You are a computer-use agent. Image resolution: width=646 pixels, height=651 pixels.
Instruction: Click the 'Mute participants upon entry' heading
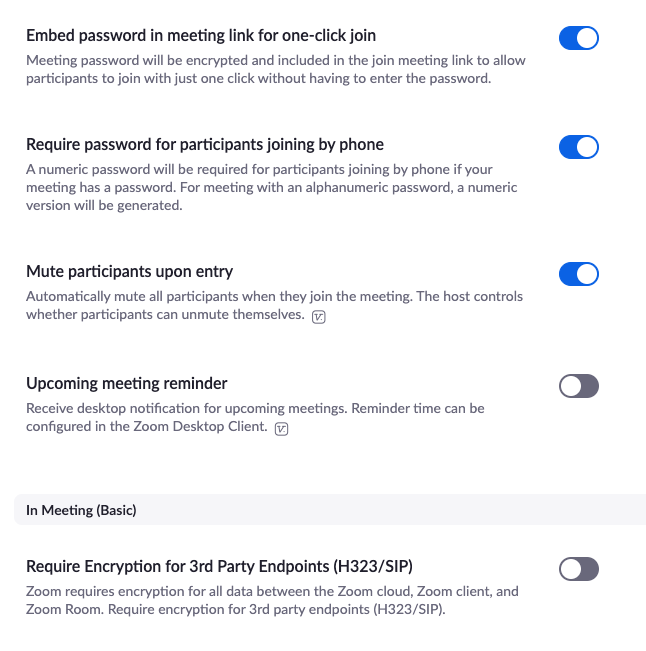tap(130, 272)
